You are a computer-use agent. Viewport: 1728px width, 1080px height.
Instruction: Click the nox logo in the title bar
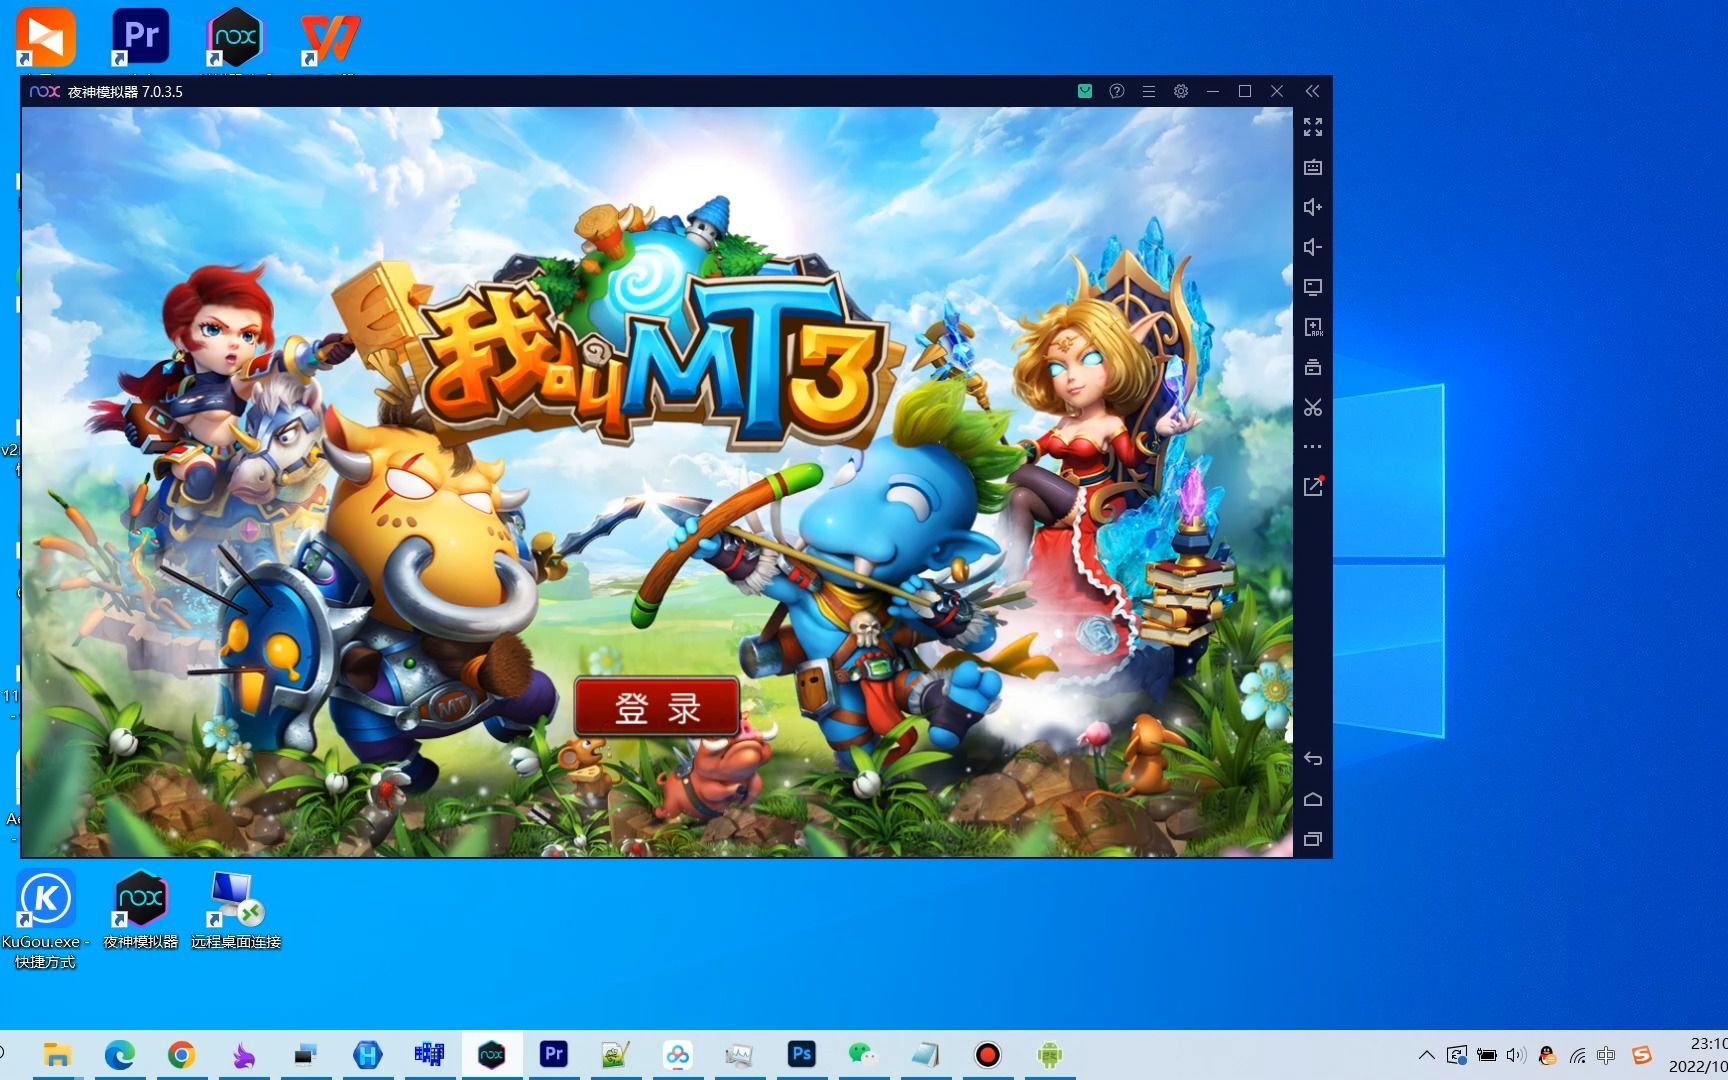pos(44,91)
